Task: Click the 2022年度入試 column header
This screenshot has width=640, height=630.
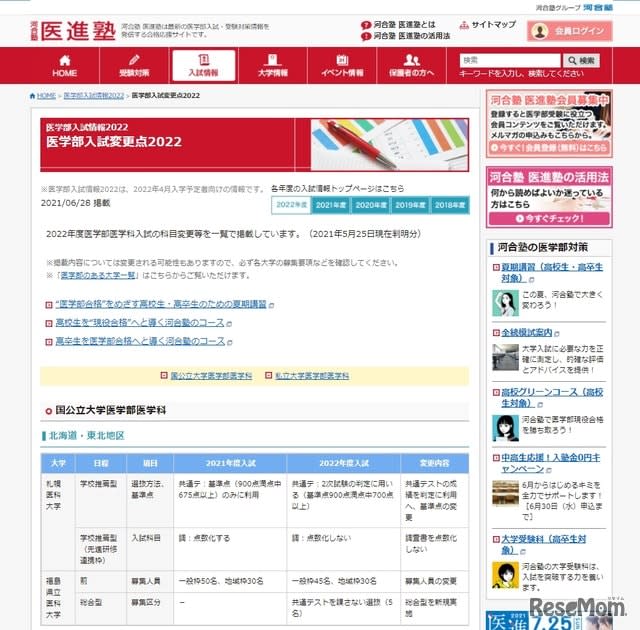Action: (x=344, y=463)
